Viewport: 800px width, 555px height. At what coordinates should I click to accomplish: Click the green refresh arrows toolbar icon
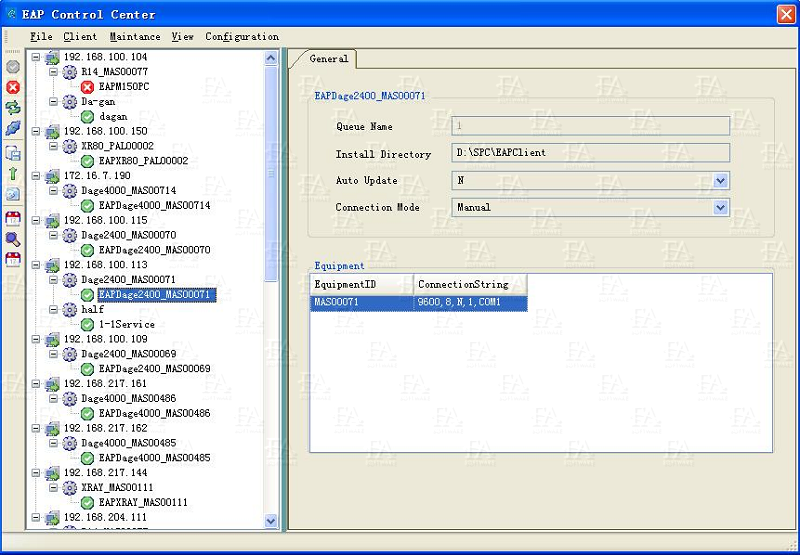coord(13,107)
